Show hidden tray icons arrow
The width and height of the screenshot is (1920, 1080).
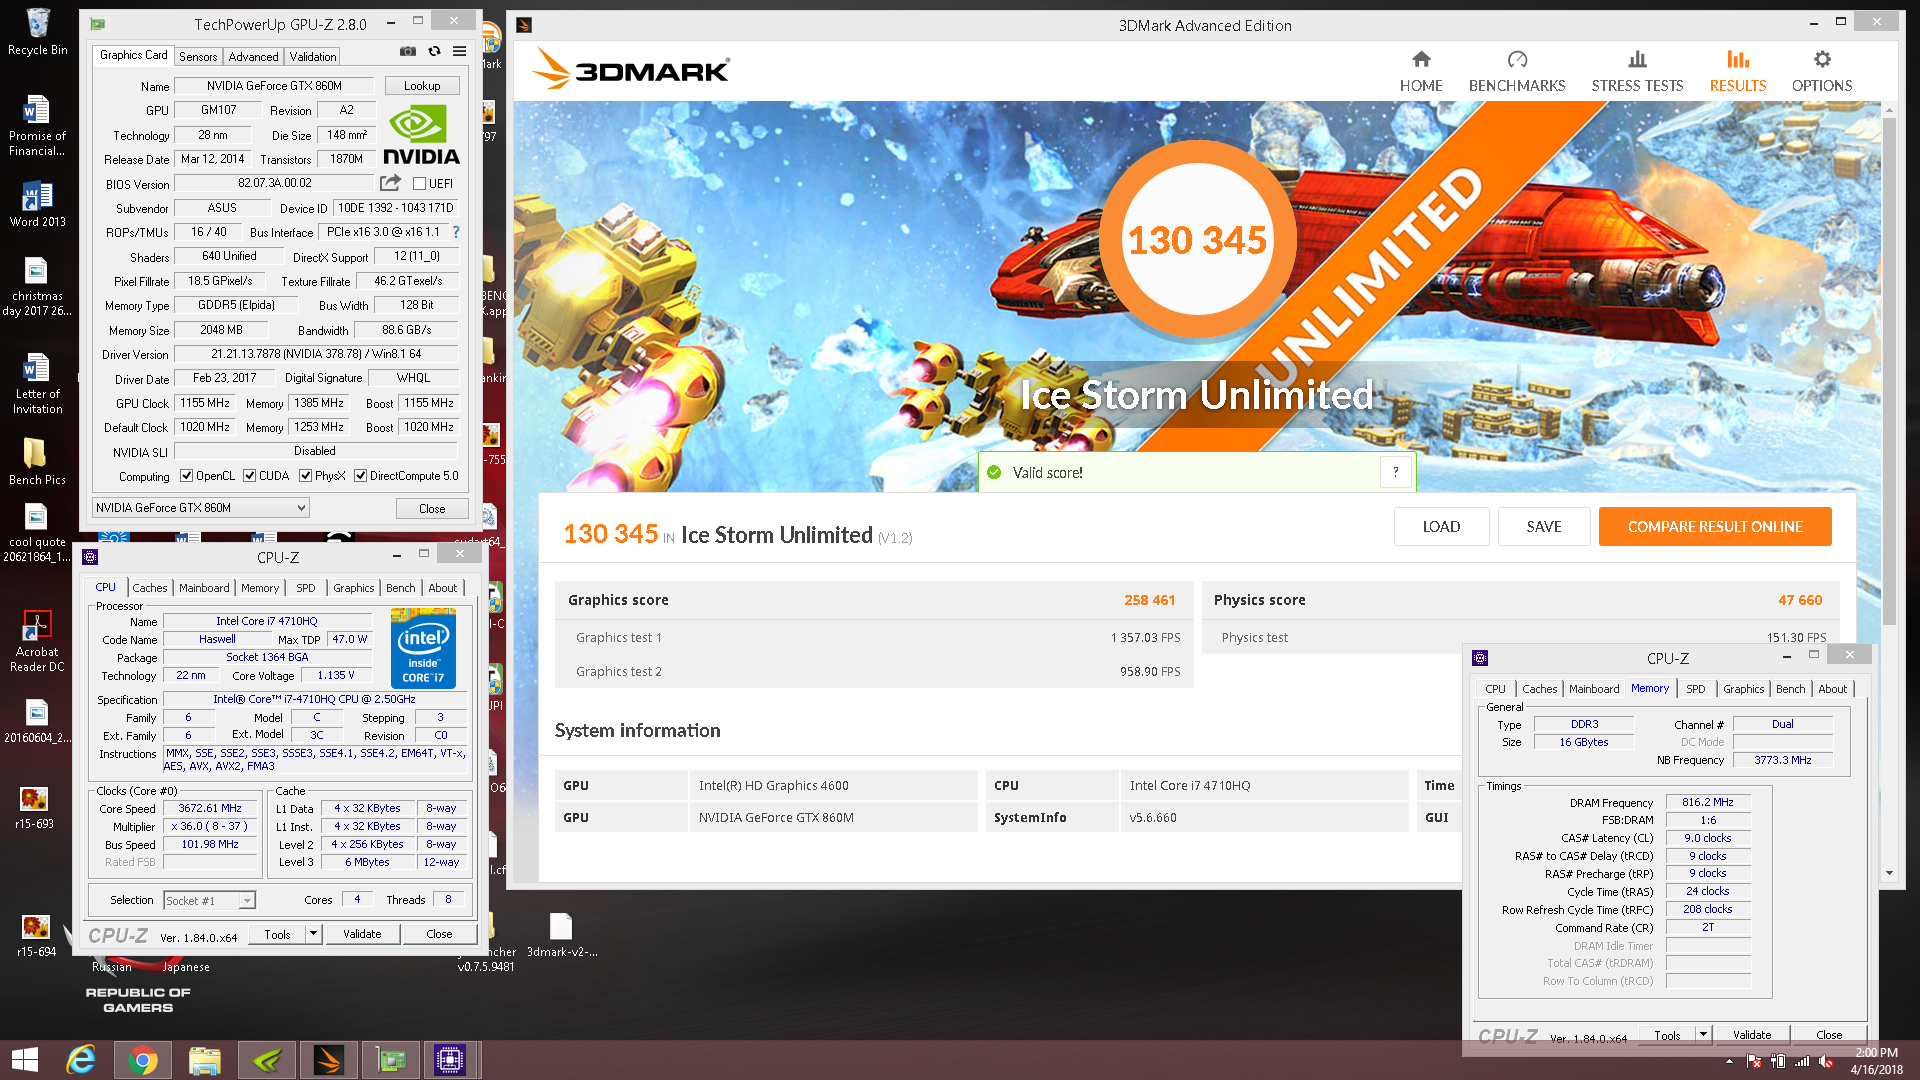pyautogui.click(x=1729, y=1062)
